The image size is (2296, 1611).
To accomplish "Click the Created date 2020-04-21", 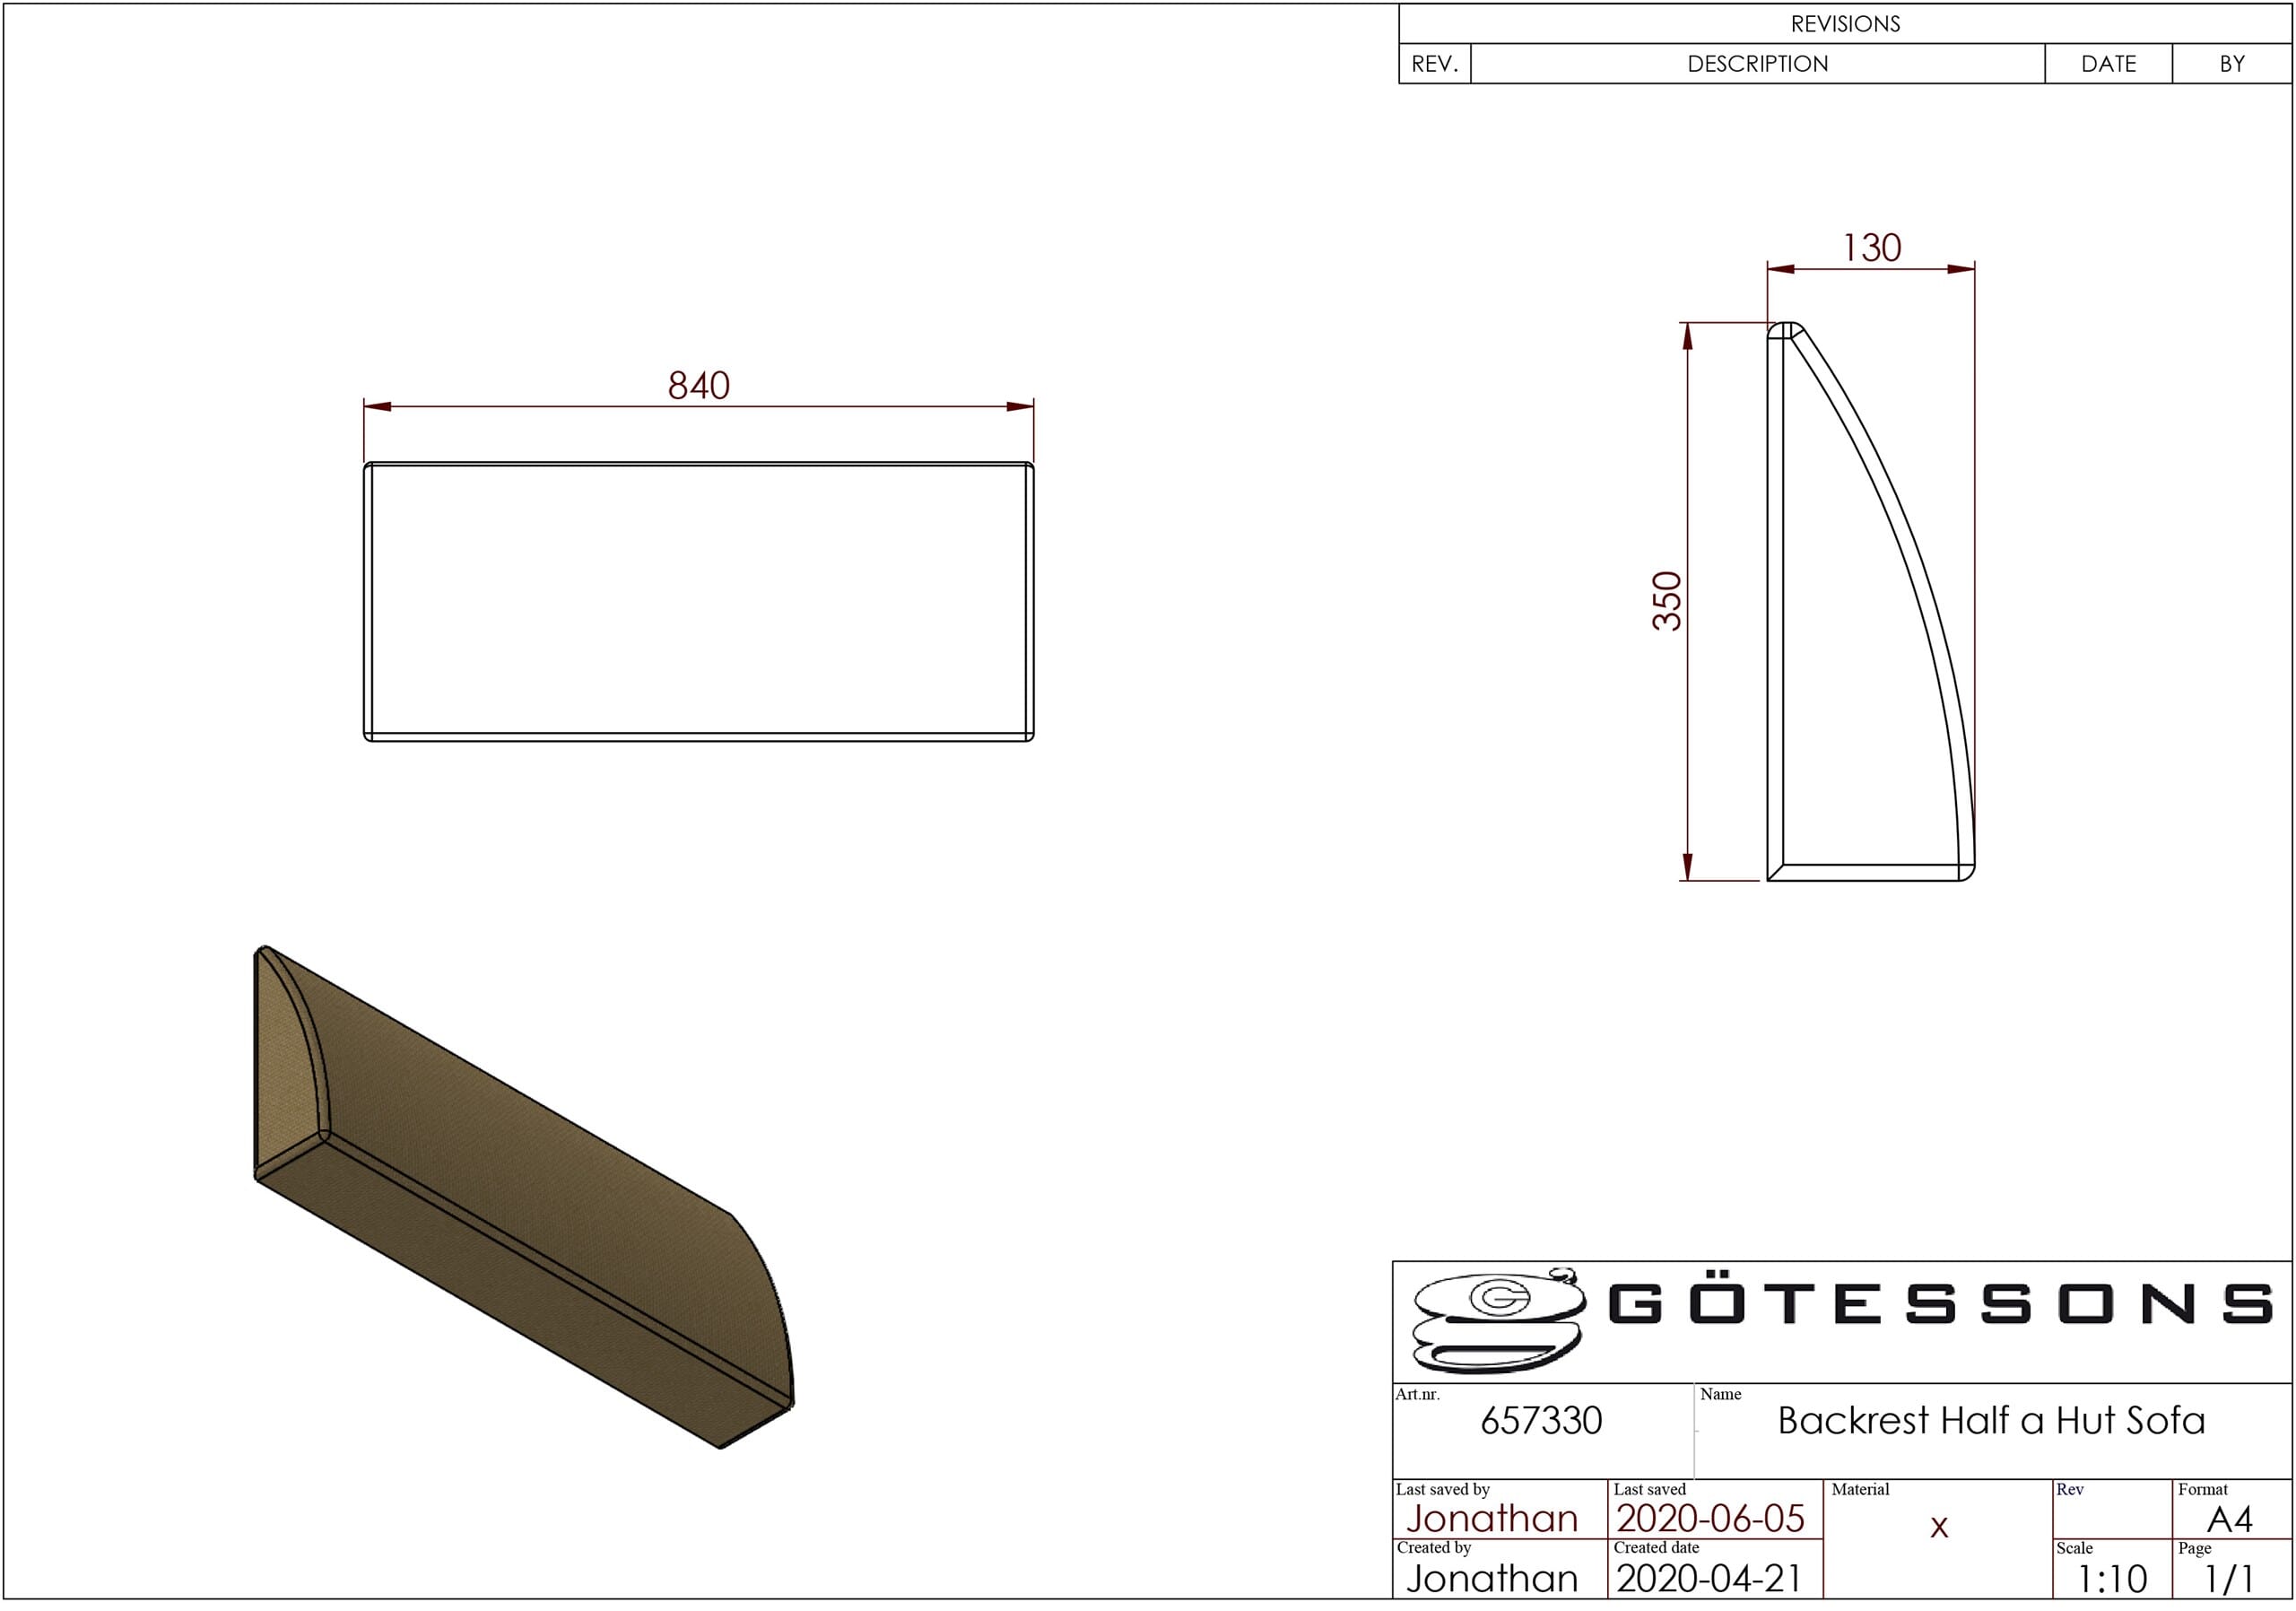I will pos(1709,1579).
